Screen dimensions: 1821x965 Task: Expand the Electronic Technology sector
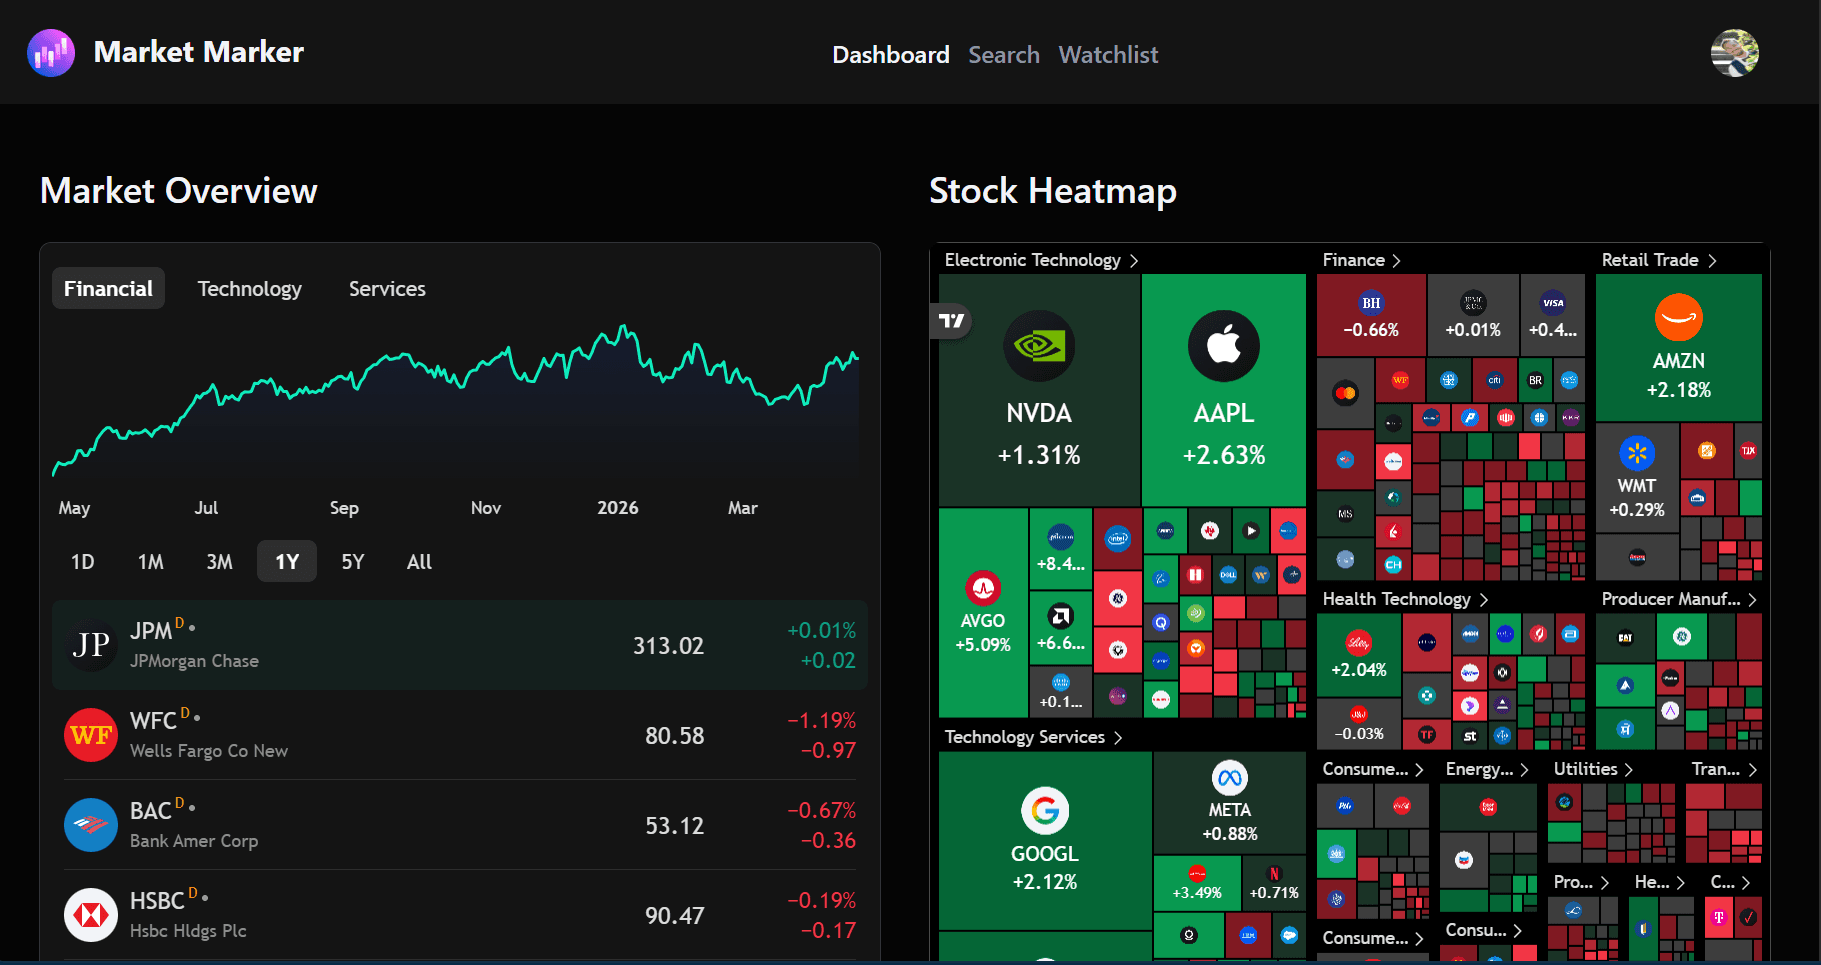(x=1042, y=260)
